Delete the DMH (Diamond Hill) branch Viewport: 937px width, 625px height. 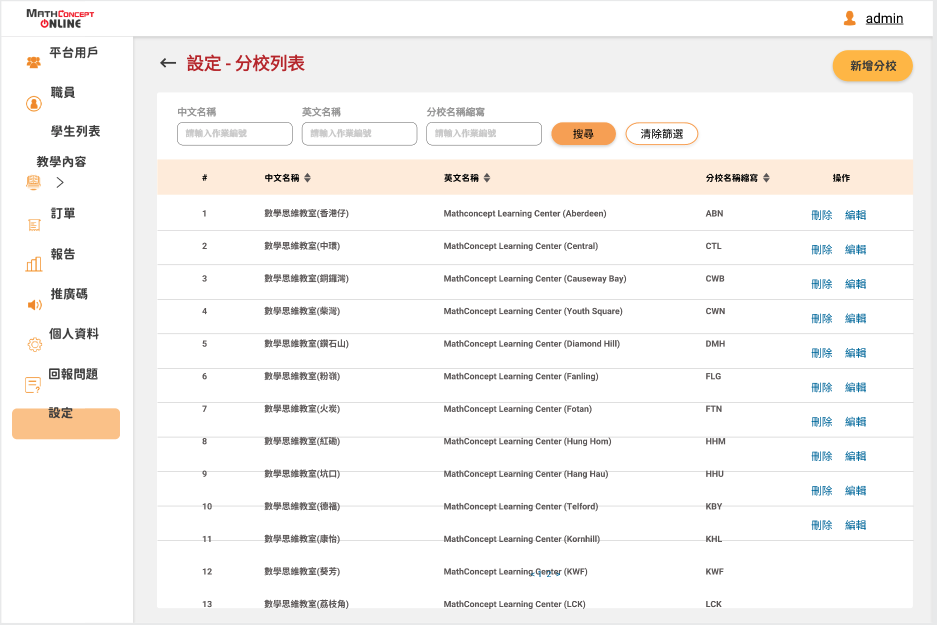click(822, 353)
